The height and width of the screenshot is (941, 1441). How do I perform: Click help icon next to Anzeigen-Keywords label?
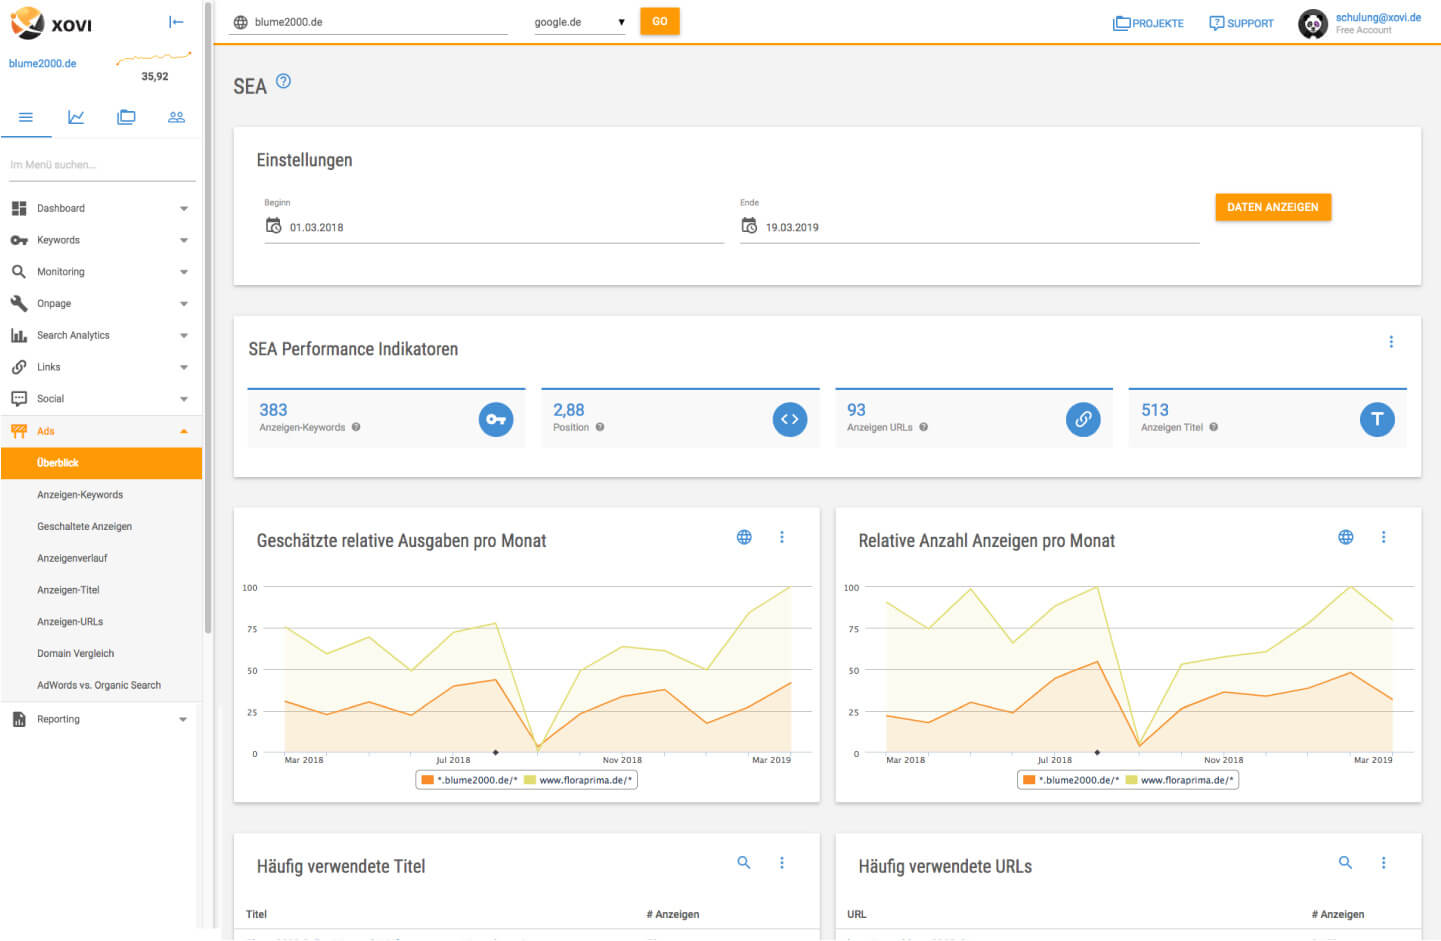pos(356,427)
